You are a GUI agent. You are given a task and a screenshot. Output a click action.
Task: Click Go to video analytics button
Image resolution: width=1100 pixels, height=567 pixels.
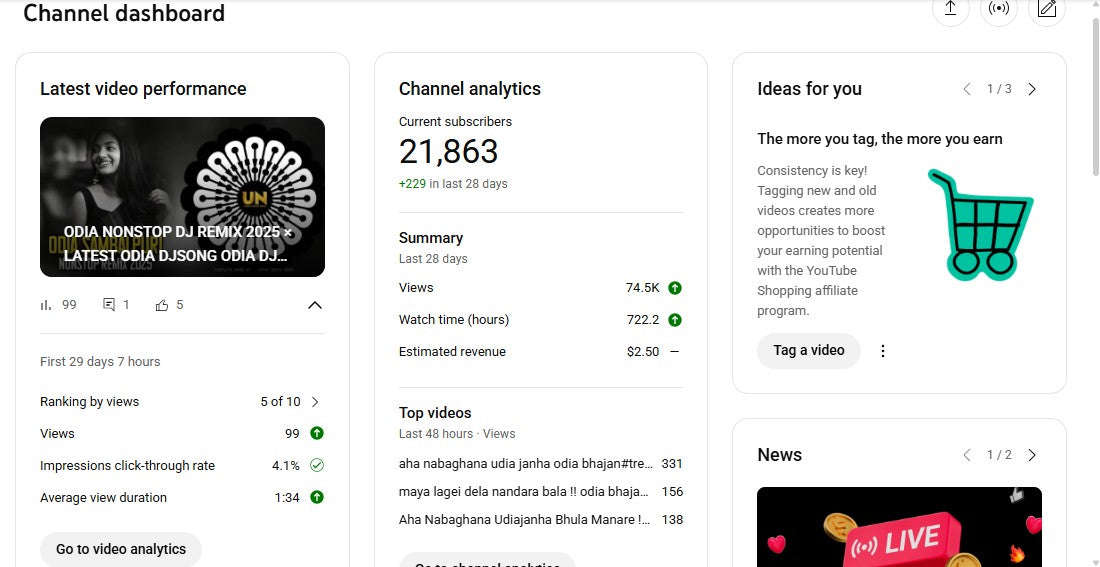click(121, 549)
